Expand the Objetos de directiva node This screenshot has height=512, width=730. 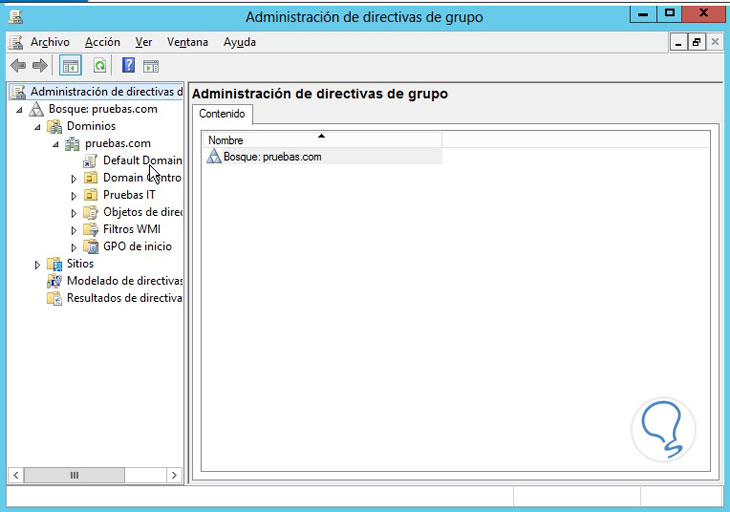click(x=74, y=213)
